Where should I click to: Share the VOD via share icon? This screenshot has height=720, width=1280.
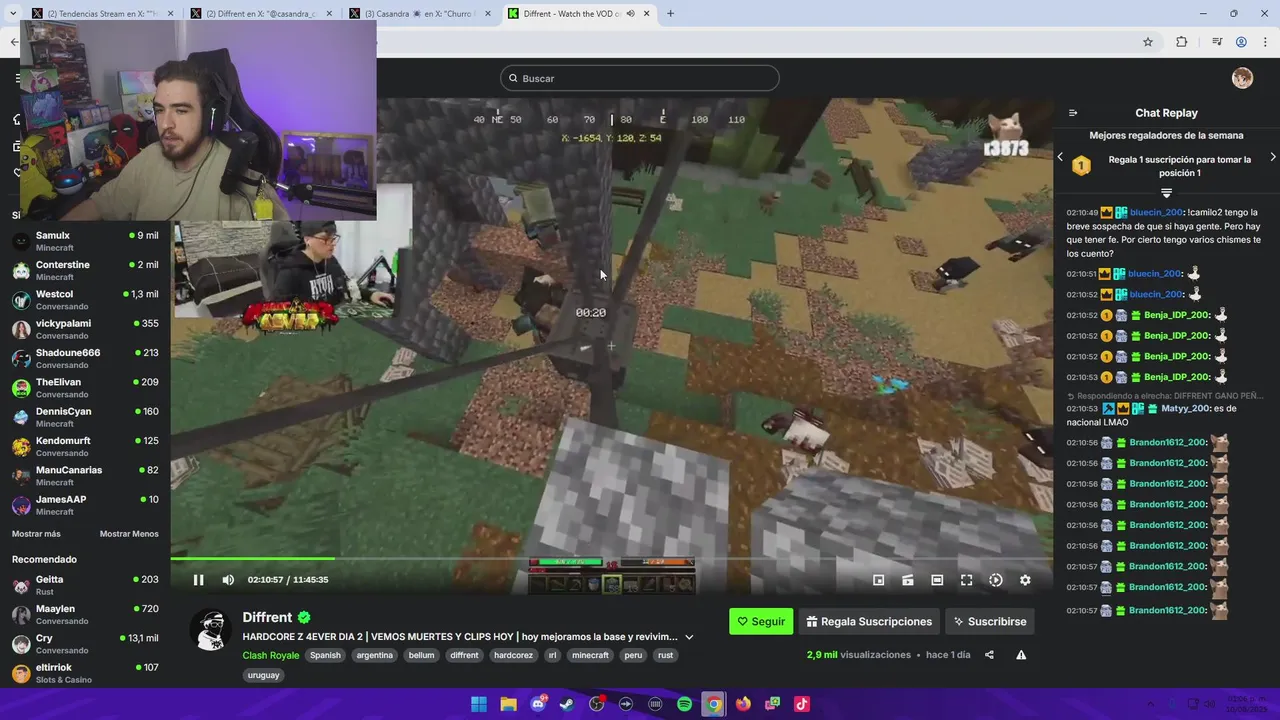point(989,655)
